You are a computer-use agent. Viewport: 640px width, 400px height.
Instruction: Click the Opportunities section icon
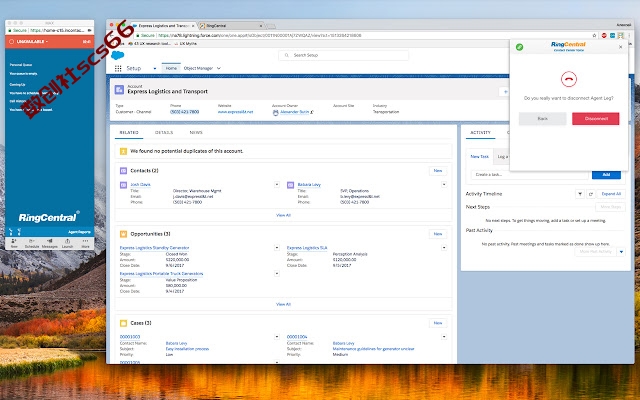click(x=123, y=234)
